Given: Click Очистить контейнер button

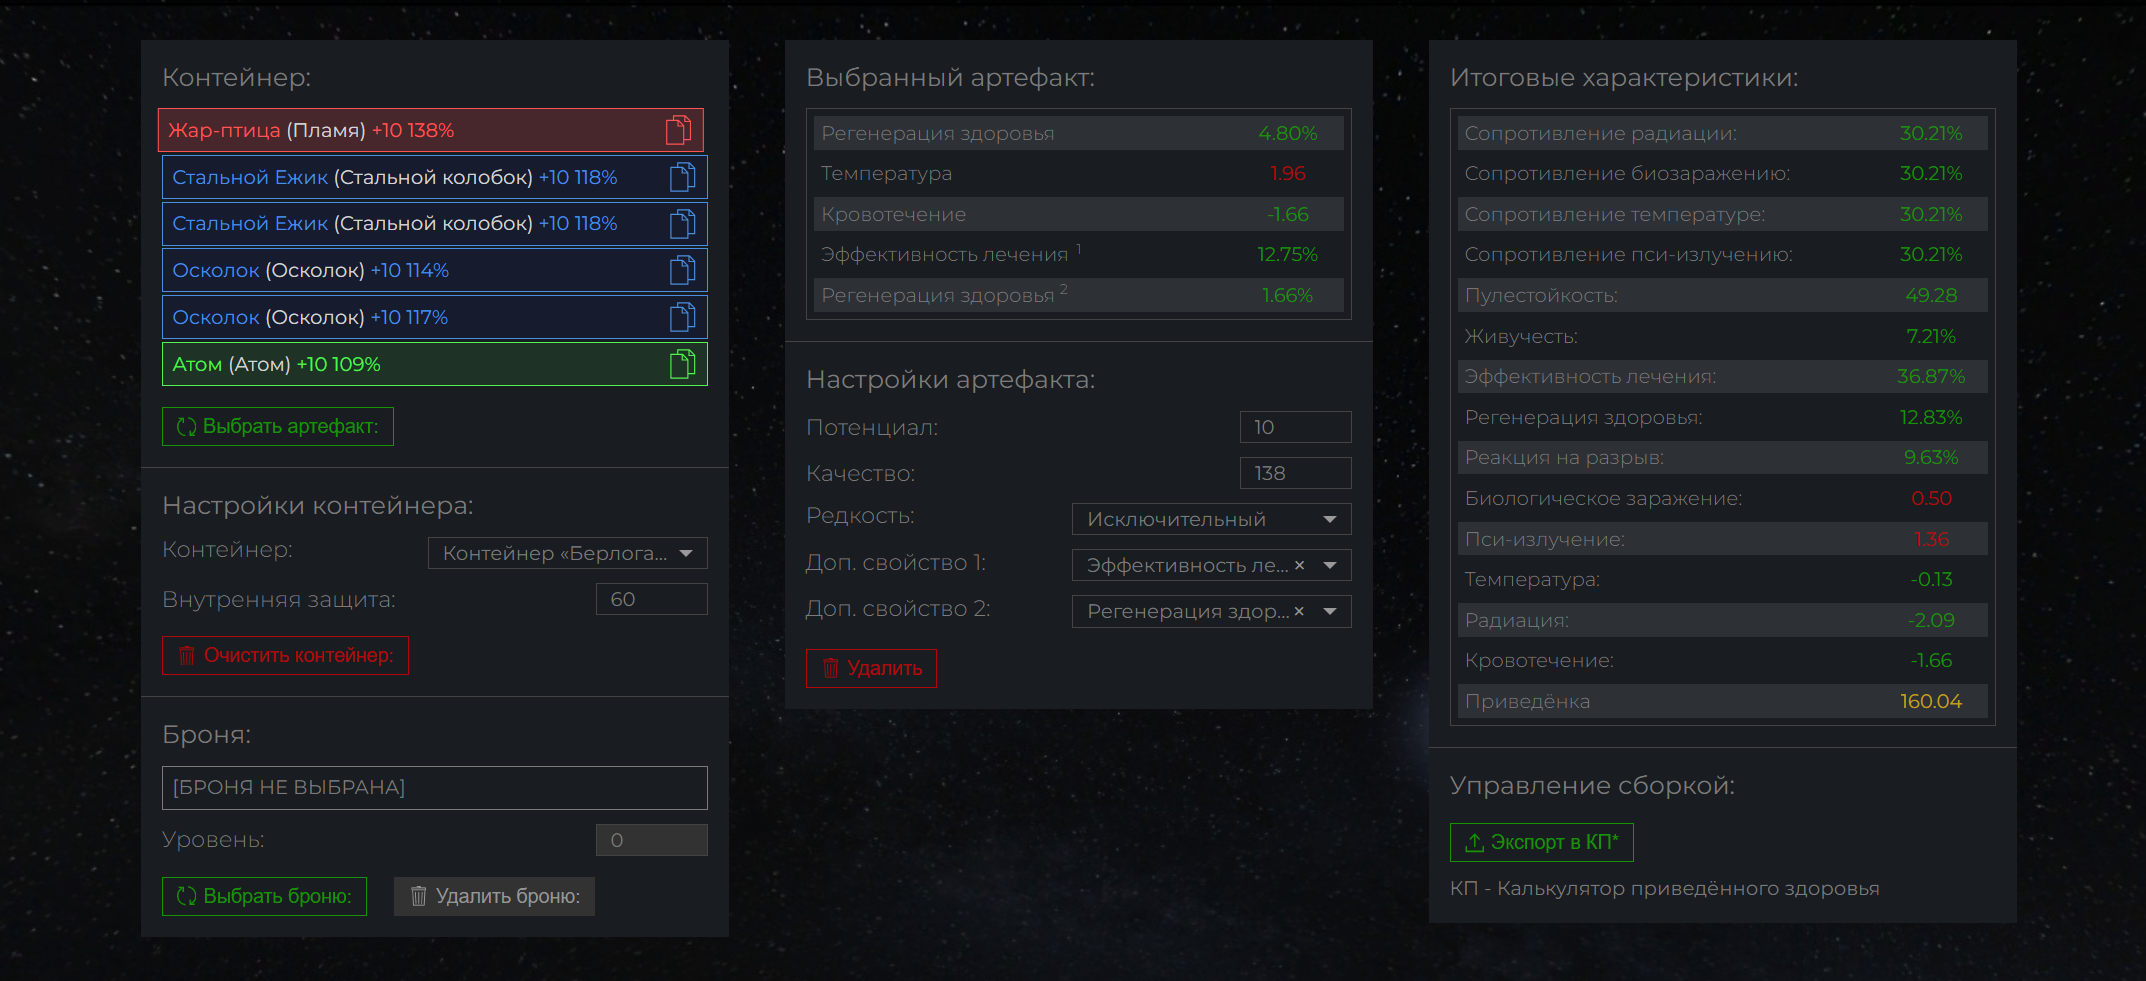Looking at the screenshot, I should pos(285,655).
